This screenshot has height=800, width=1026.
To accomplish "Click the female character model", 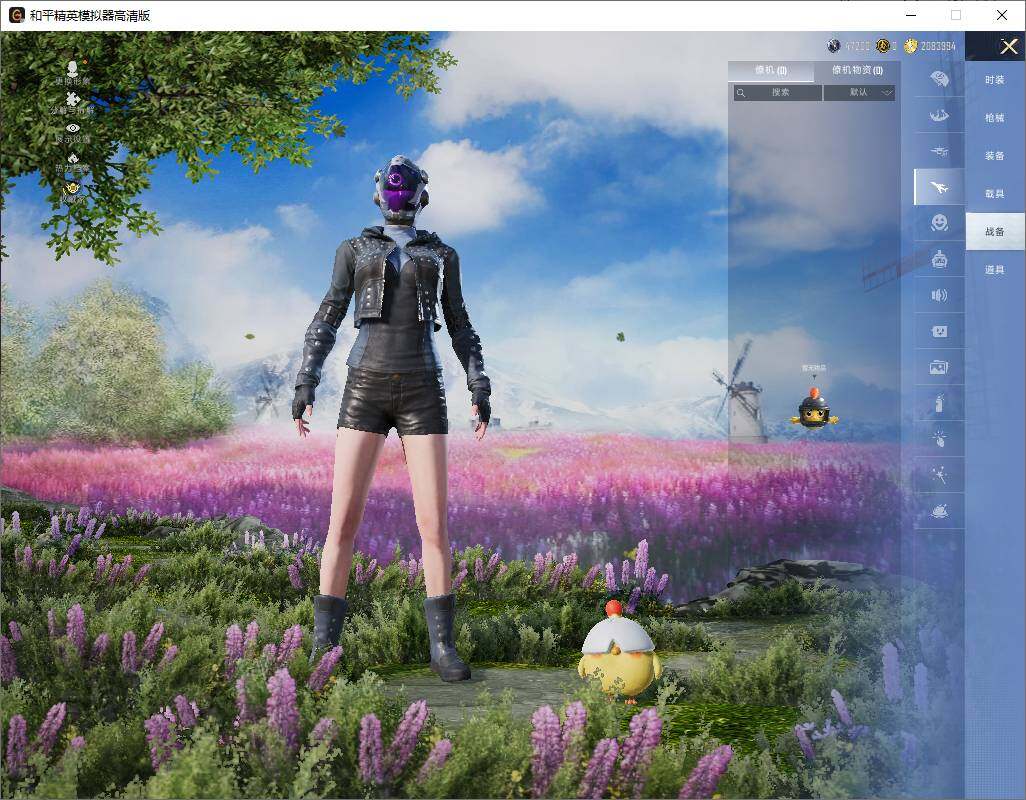I will (x=393, y=417).
